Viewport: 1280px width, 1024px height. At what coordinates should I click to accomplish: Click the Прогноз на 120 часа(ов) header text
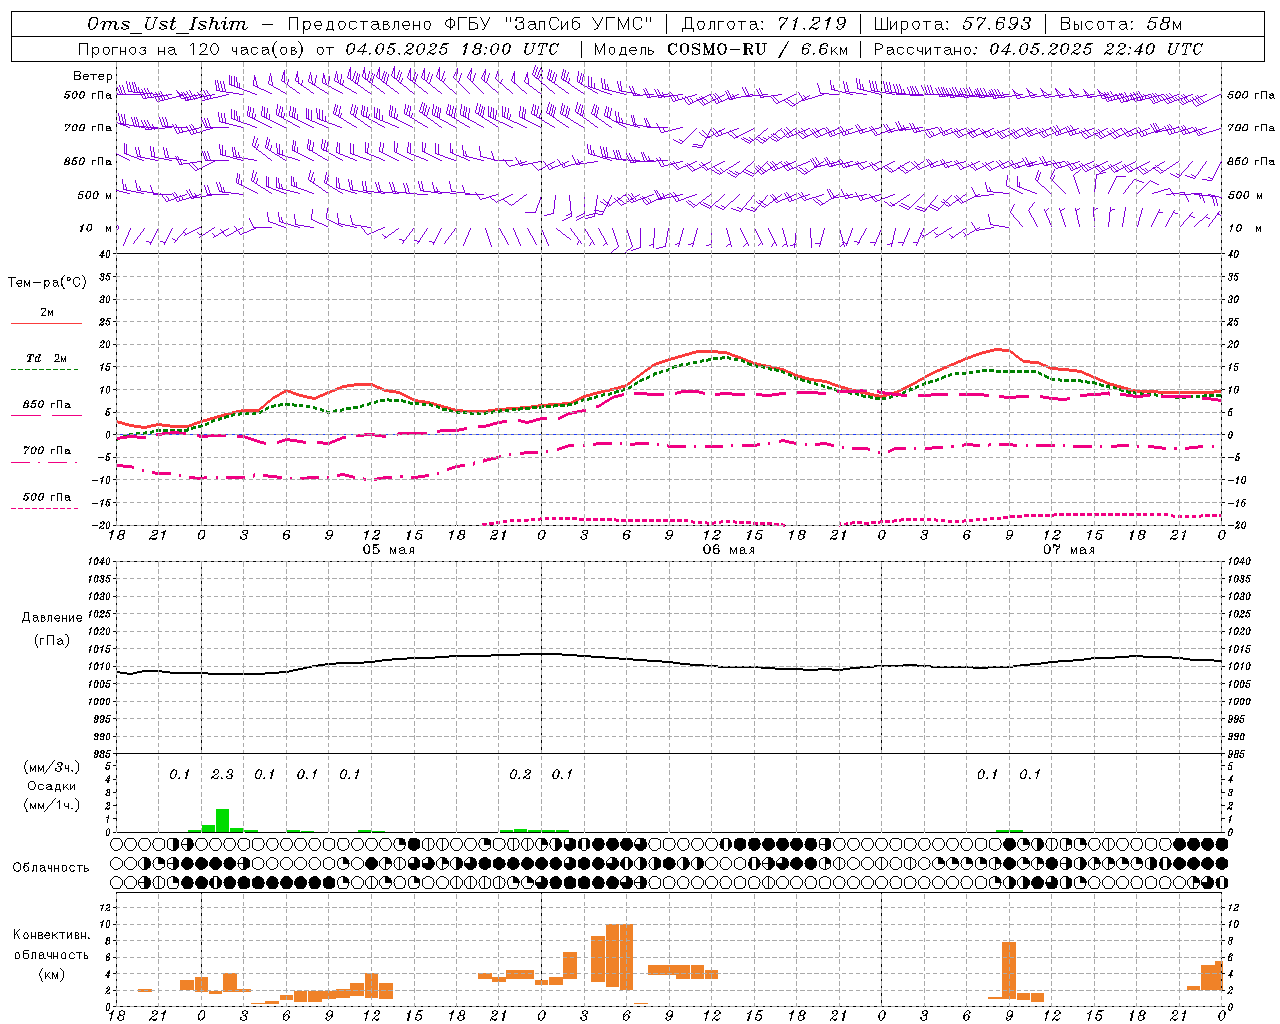tap(192, 49)
